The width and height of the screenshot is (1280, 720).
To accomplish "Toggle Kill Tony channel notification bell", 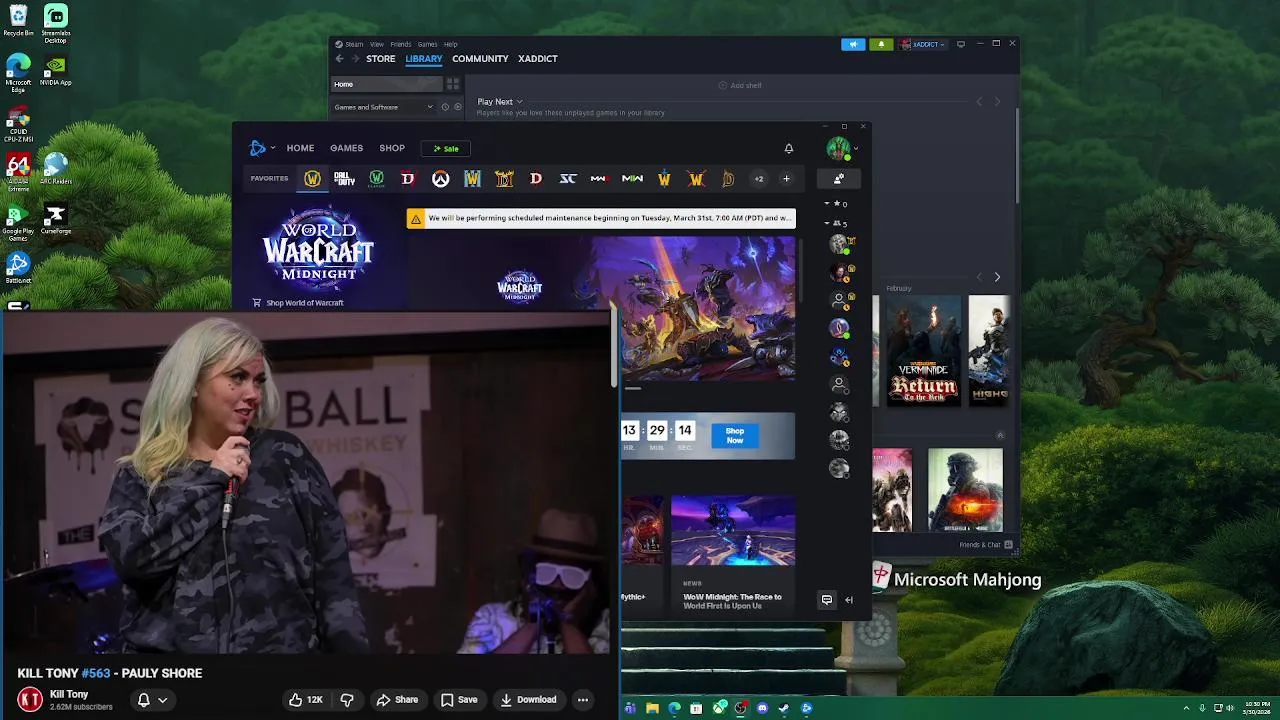I will 152,700.
